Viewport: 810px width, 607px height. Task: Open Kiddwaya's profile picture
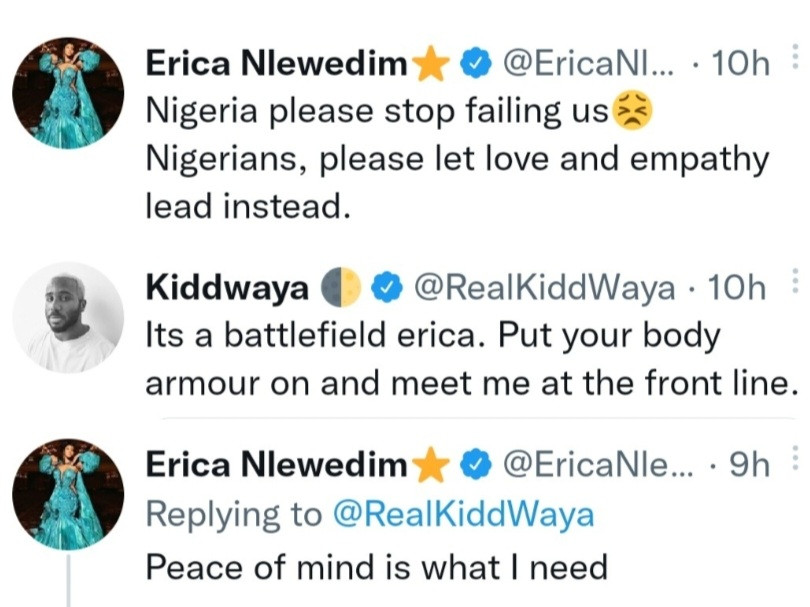(x=68, y=318)
